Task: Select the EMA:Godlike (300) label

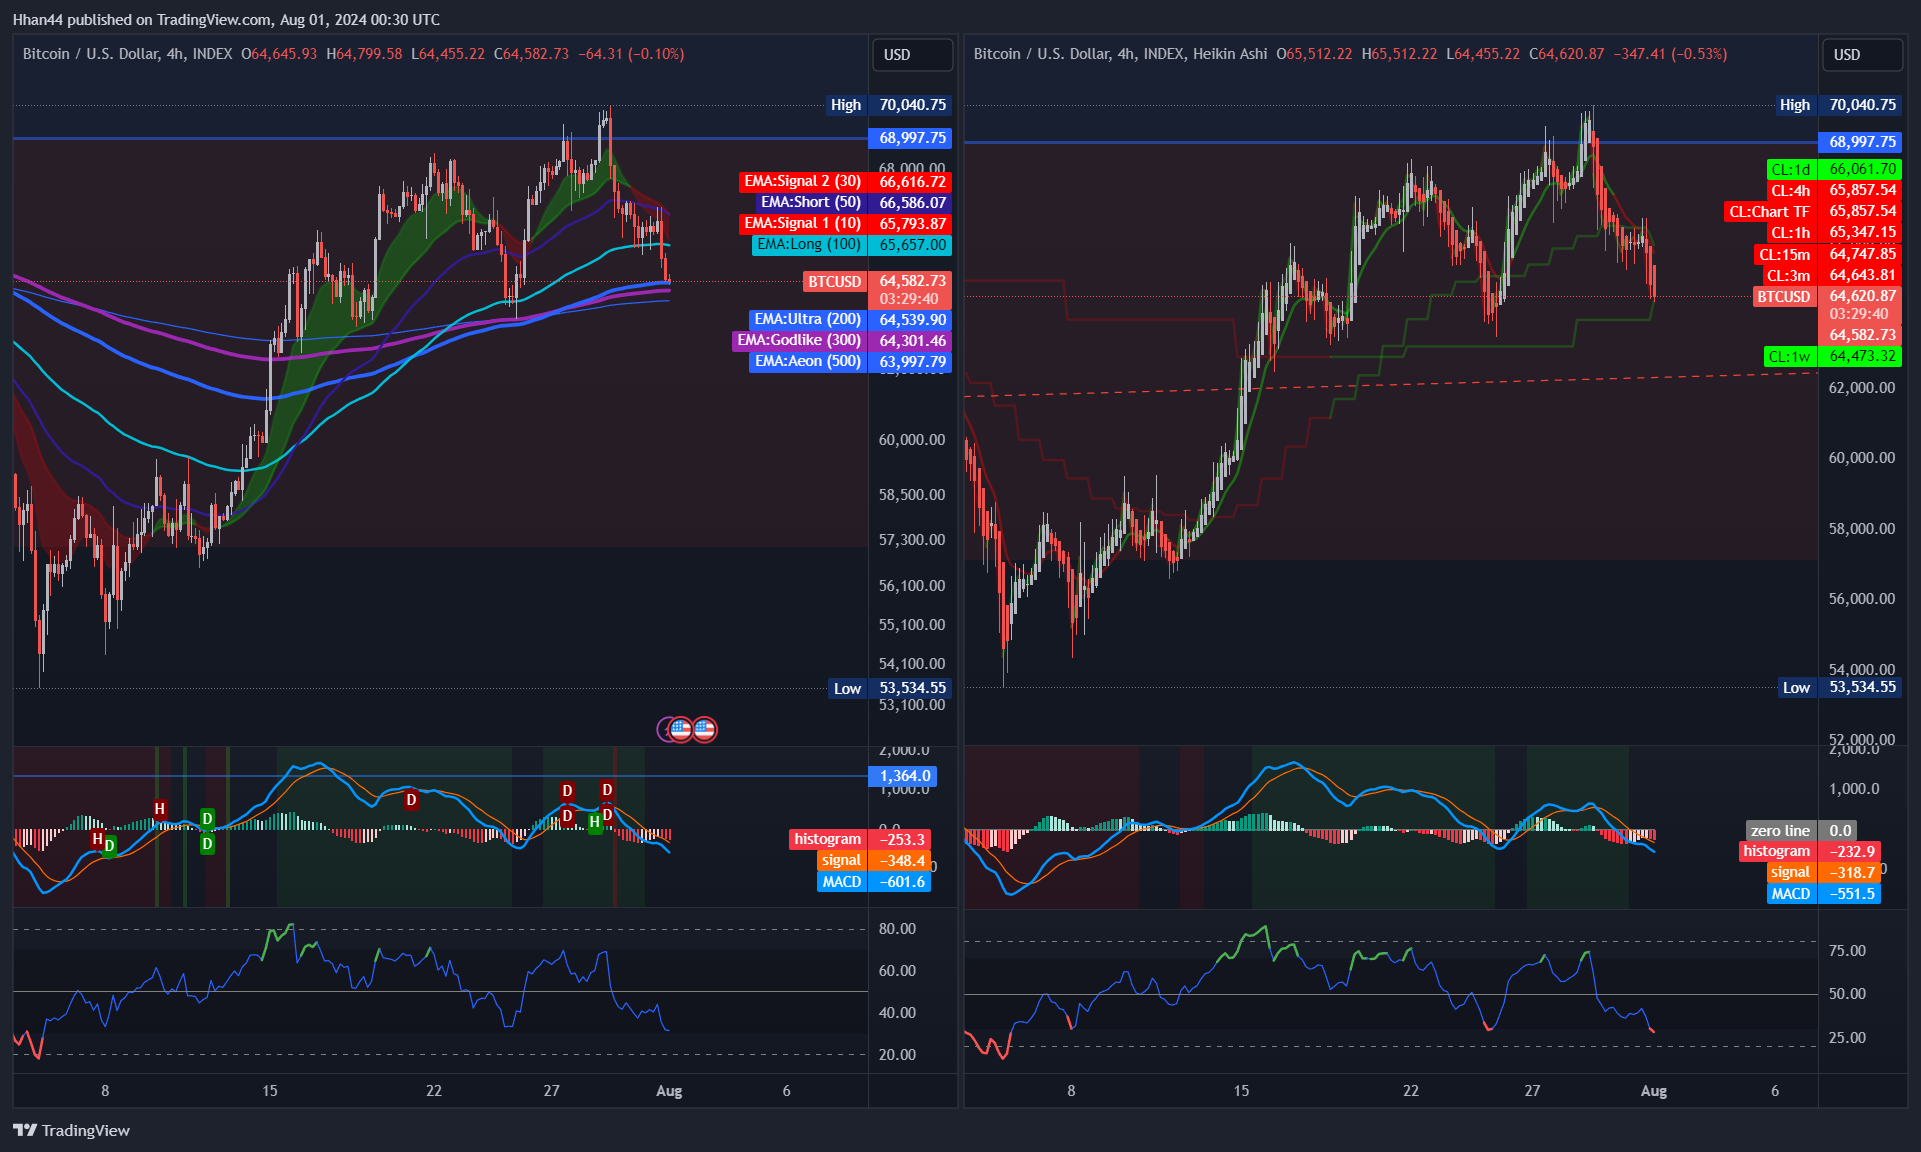Action: point(799,340)
